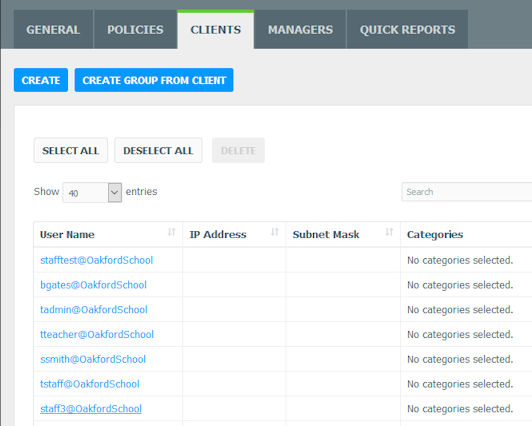Open bgates@OakfordSchool user link

tap(93, 285)
